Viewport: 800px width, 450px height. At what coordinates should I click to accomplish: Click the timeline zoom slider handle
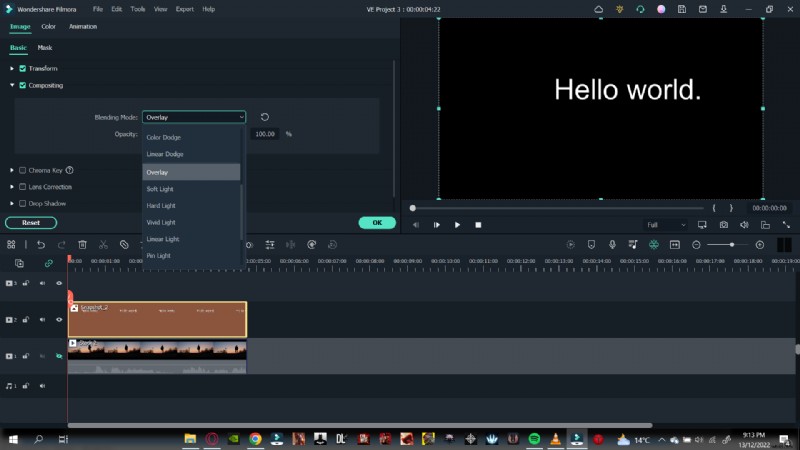[x=732, y=244]
